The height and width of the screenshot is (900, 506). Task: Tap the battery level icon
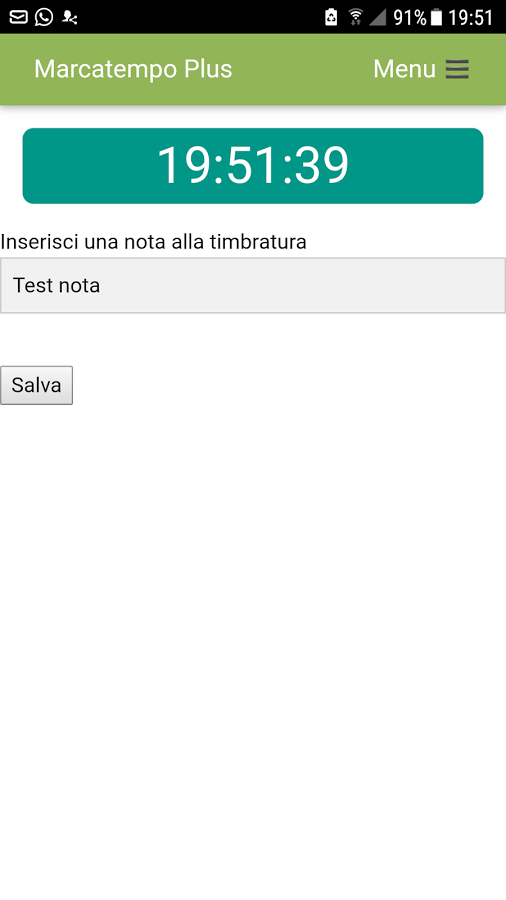[x=437, y=17]
